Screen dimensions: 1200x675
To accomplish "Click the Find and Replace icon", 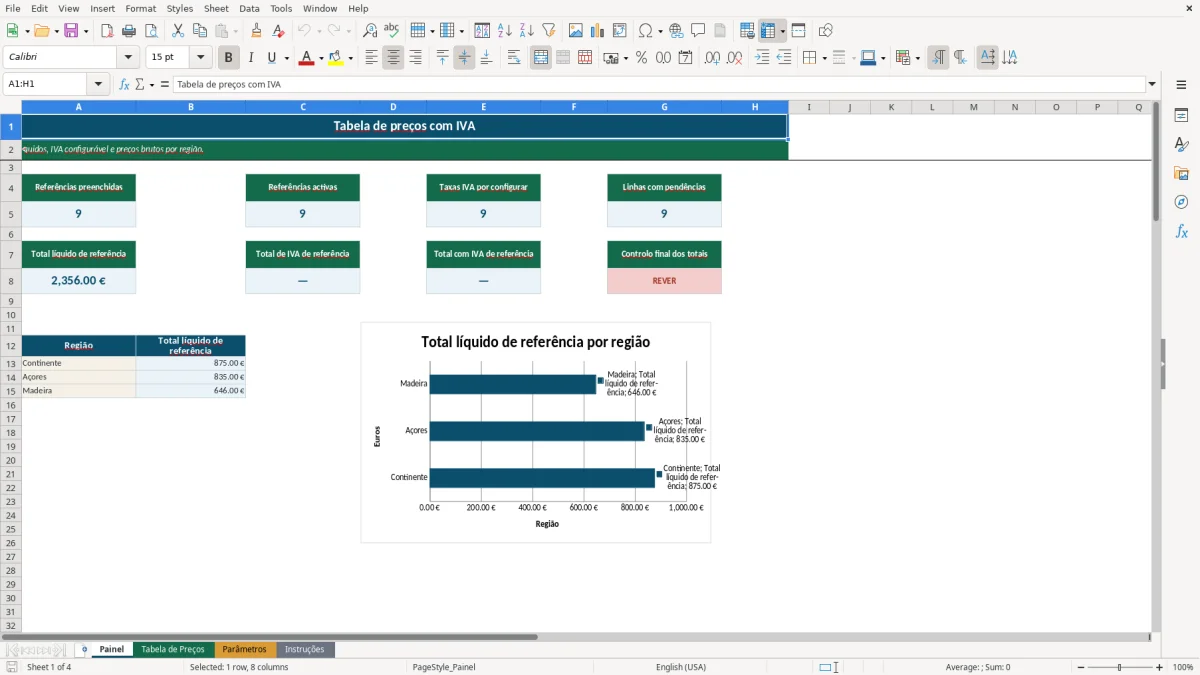I will tap(370, 31).
